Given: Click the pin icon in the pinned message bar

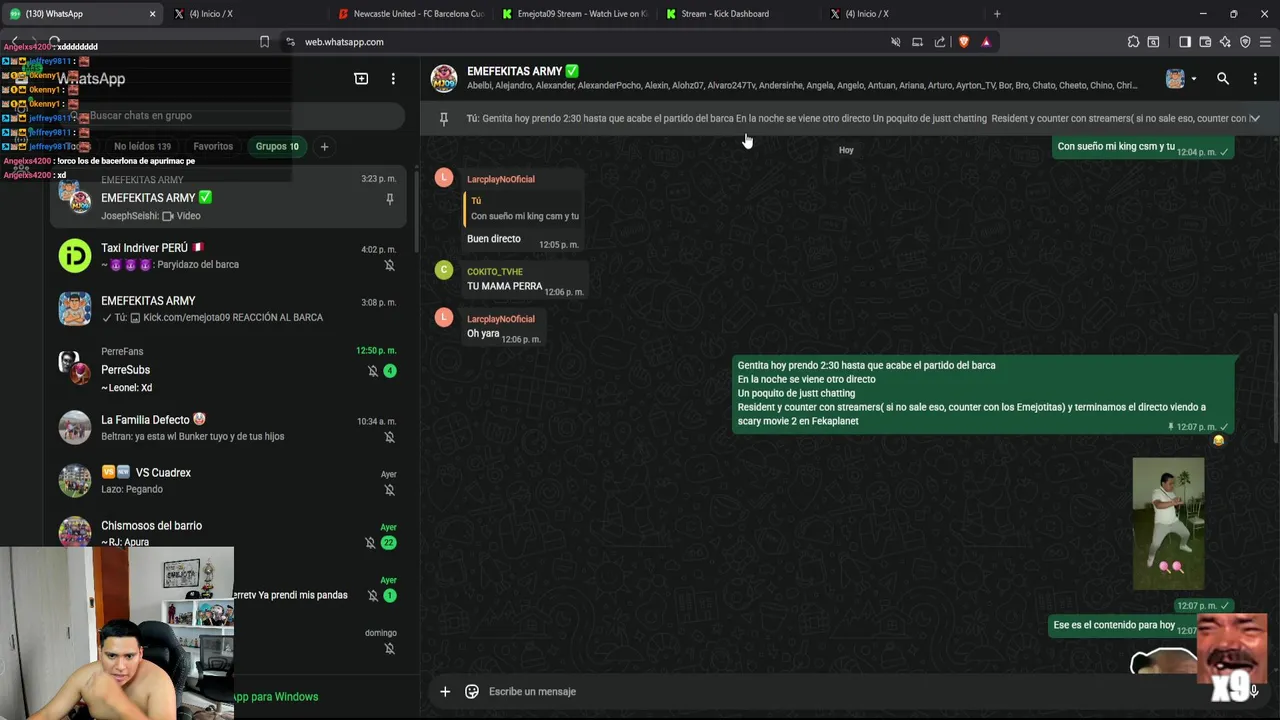Looking at the screenshot, I should coord(444,118).
